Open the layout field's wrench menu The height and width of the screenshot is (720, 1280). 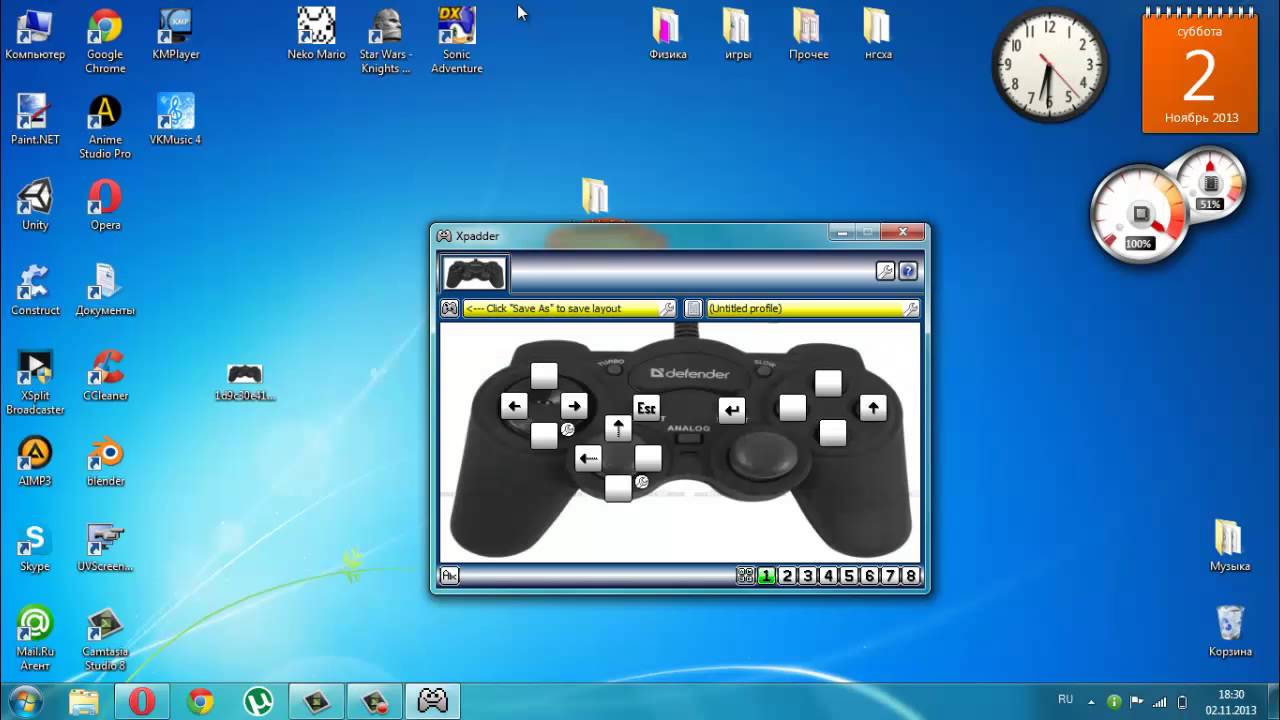click(x=667, y=309)
